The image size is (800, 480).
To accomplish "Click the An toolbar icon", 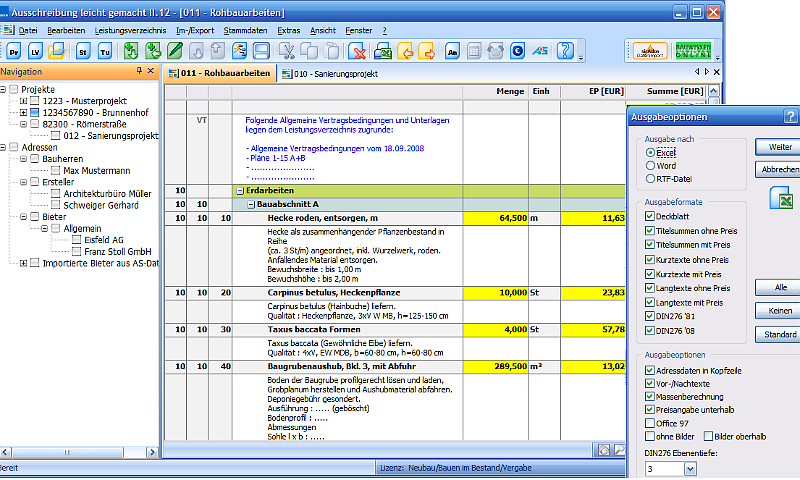I will [452, 51].
